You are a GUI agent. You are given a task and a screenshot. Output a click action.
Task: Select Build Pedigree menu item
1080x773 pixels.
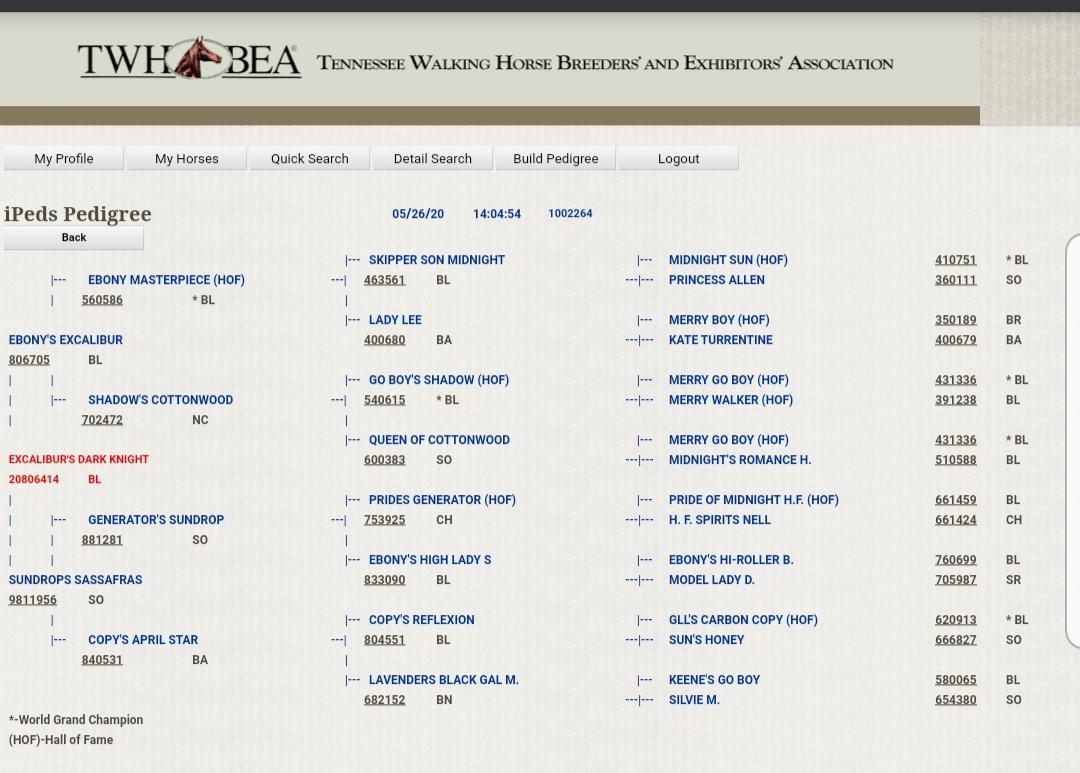556,158
